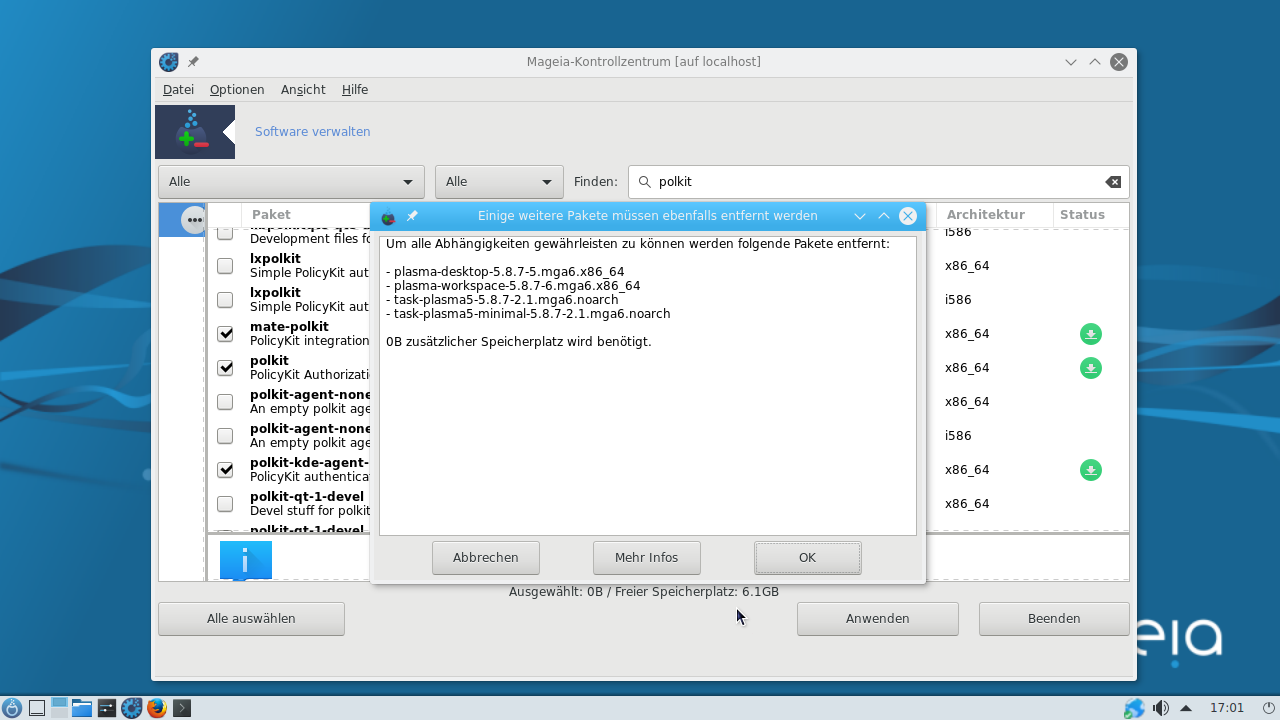Clear the search field with the backspace icon
The width and height of the screenshot is (1280, 720).
pos(1113,182)
